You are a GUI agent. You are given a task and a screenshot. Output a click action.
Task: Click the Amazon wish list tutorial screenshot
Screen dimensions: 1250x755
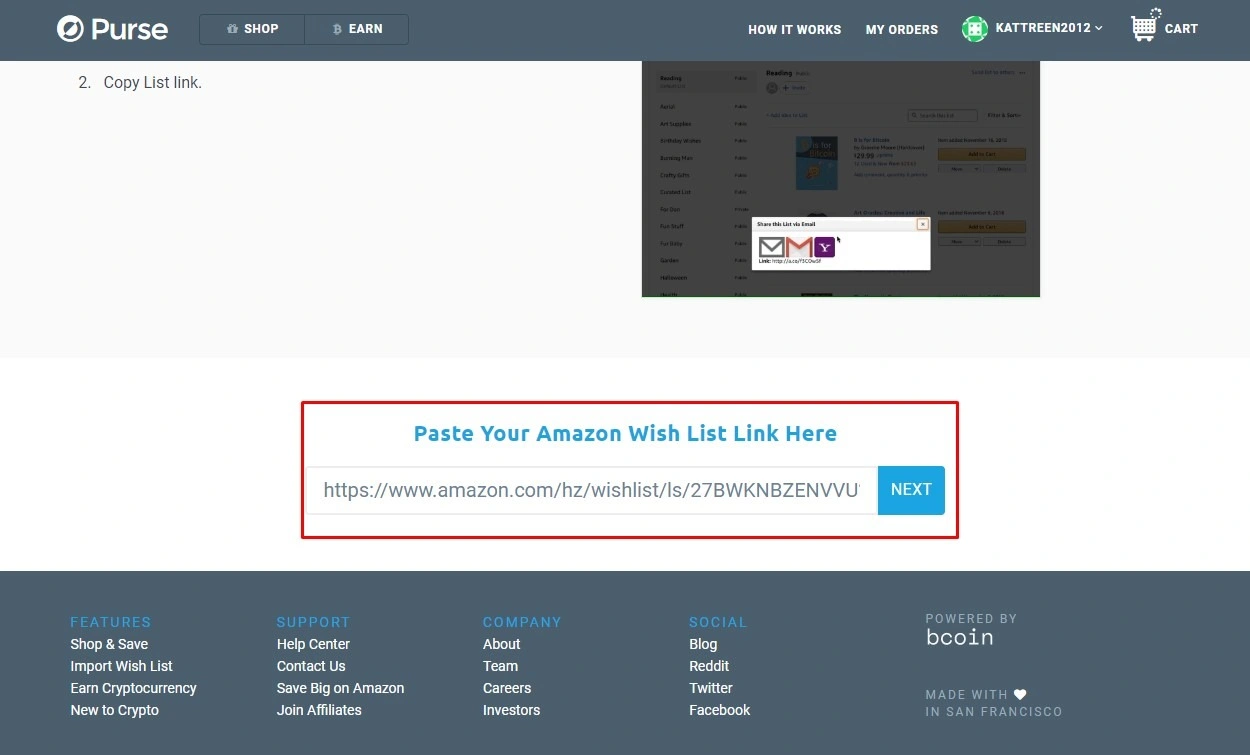pos(841,179)
